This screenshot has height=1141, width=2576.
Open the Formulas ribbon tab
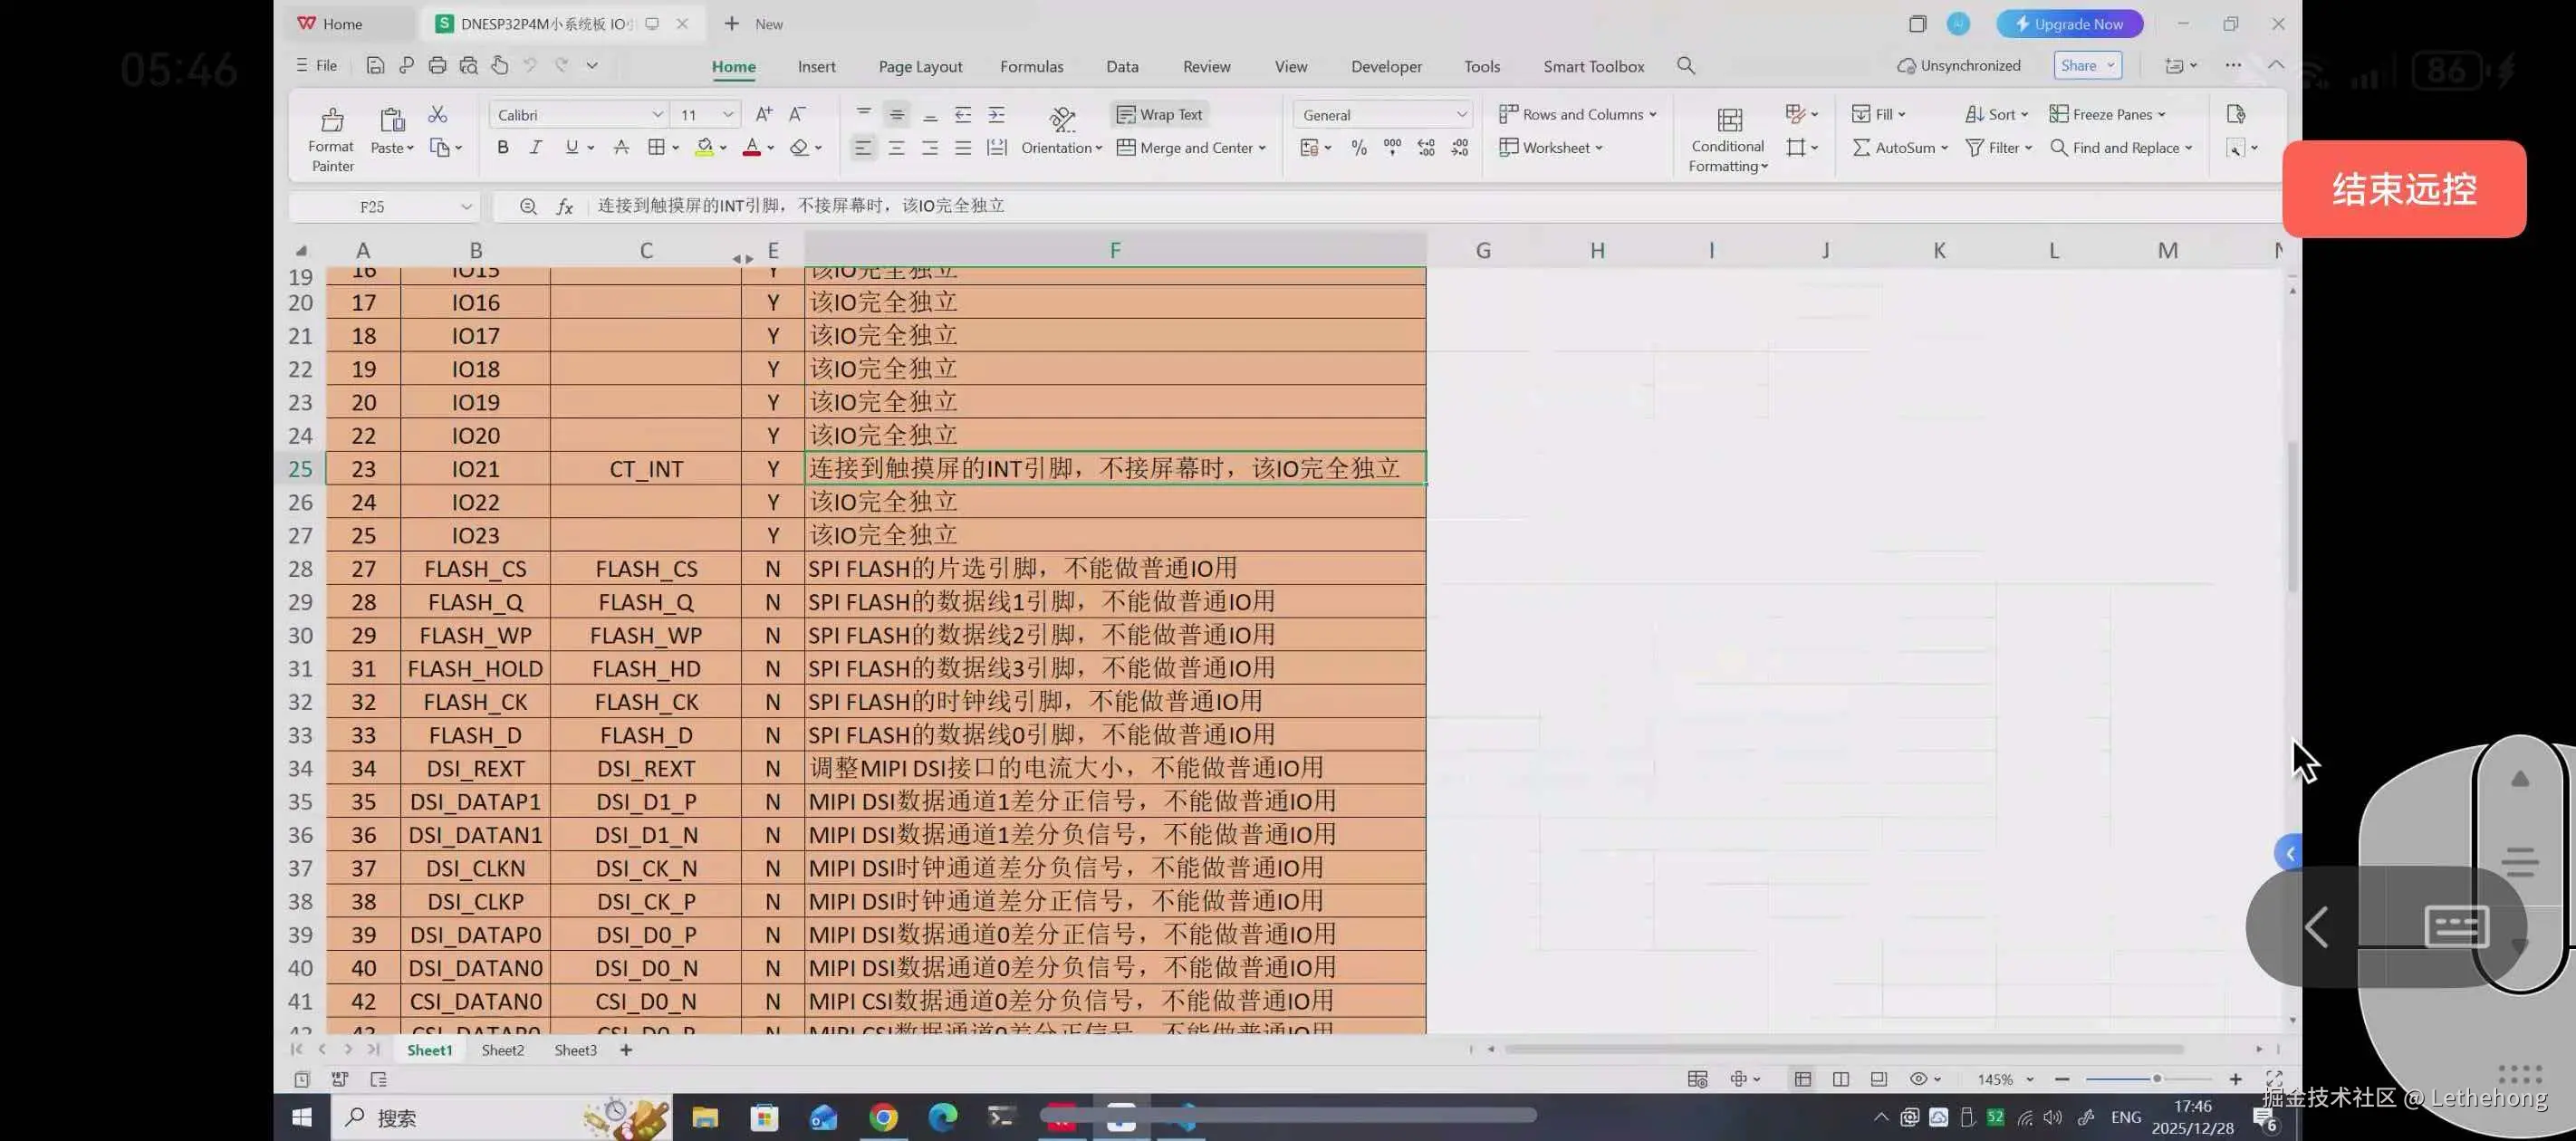pyautogui.click(x=1031, y=67)
